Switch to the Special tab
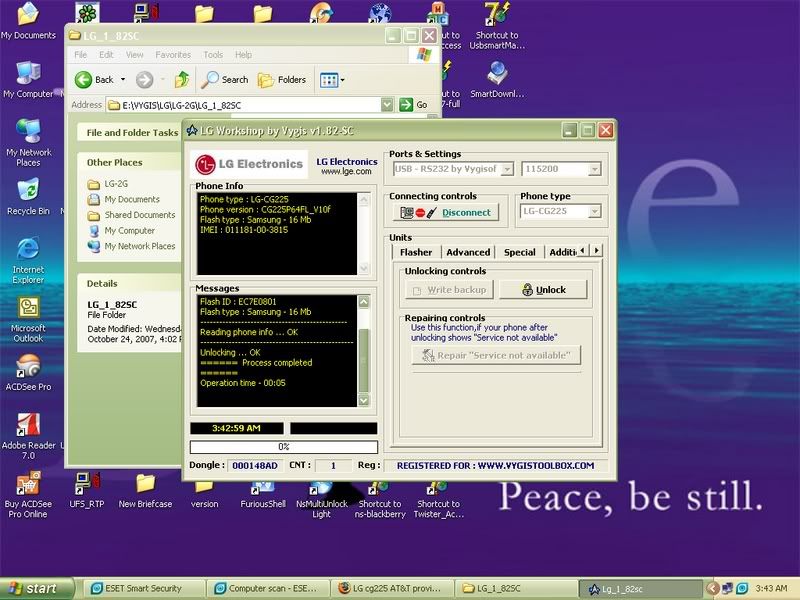 [x=519, y=252]
